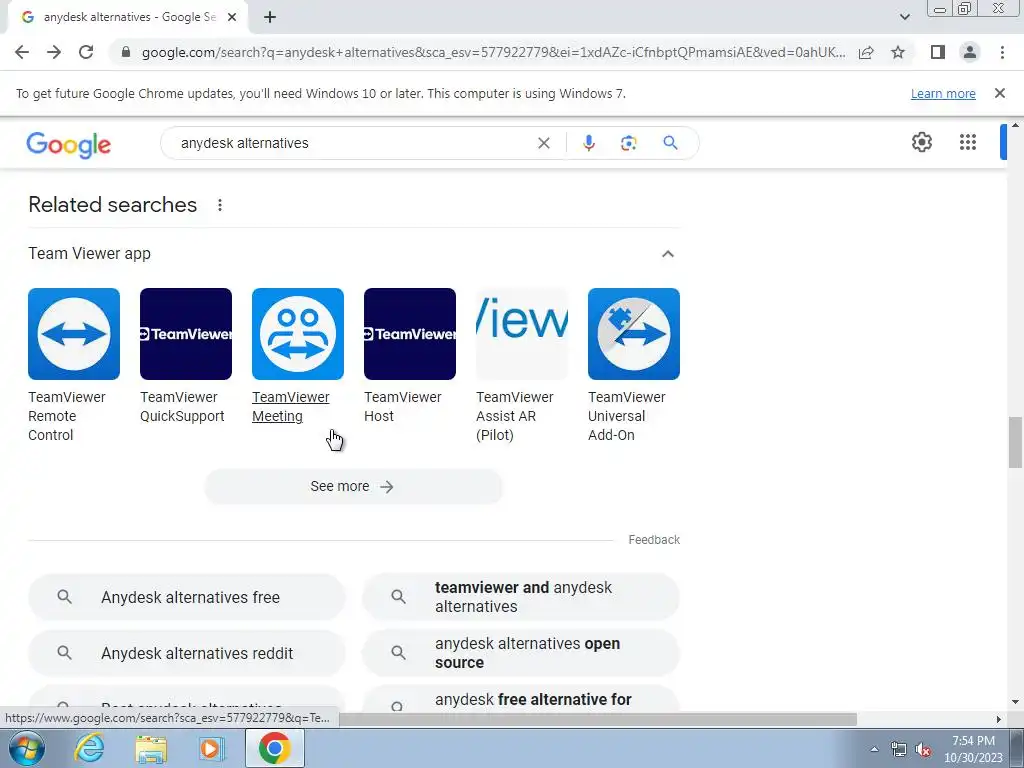Viewport: 1024px width, 768px height.
Task: Search teamviewer and anydesk alternatives
Action: 521,597
